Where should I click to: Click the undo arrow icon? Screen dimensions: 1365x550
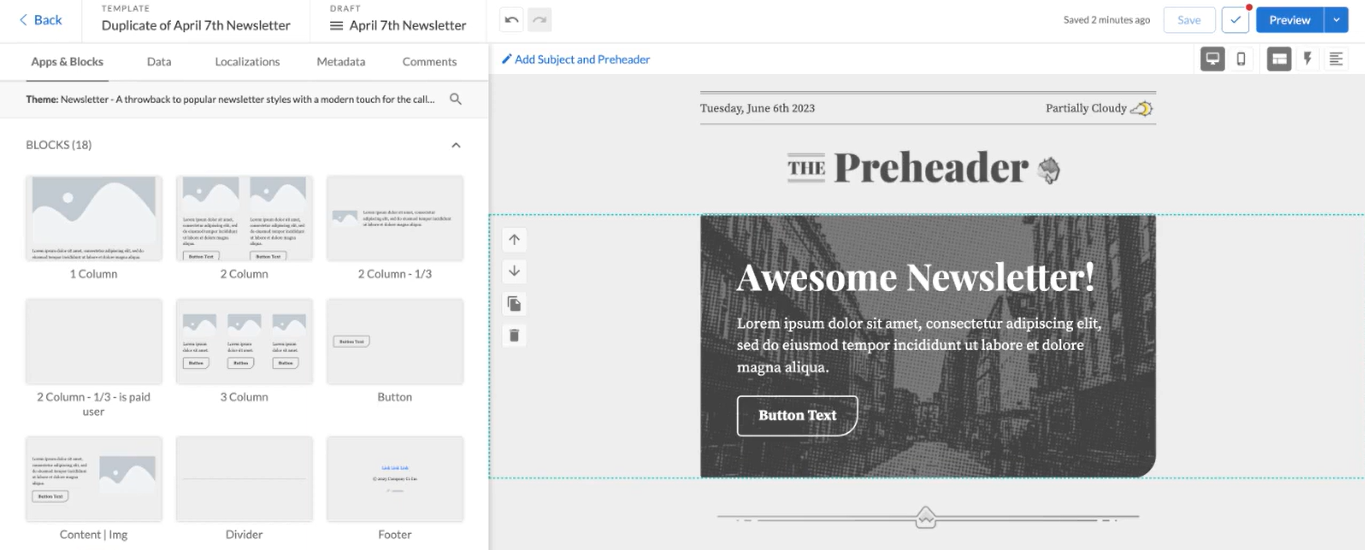[x=512, y=20]
